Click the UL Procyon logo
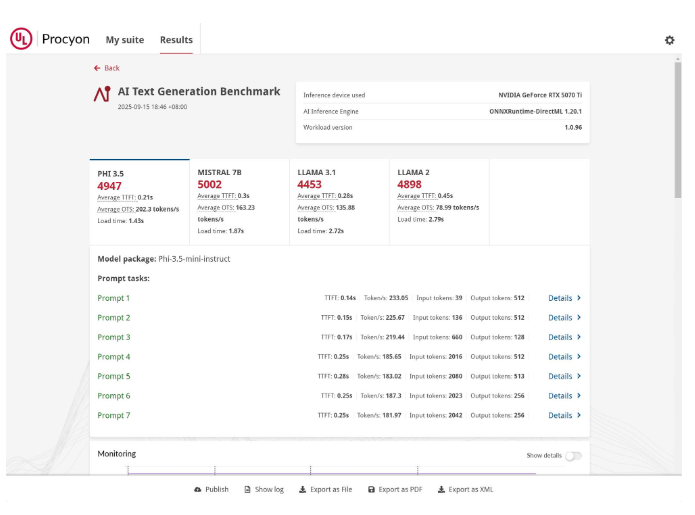This screenshot has width=695, height=515. coord(50,39)
